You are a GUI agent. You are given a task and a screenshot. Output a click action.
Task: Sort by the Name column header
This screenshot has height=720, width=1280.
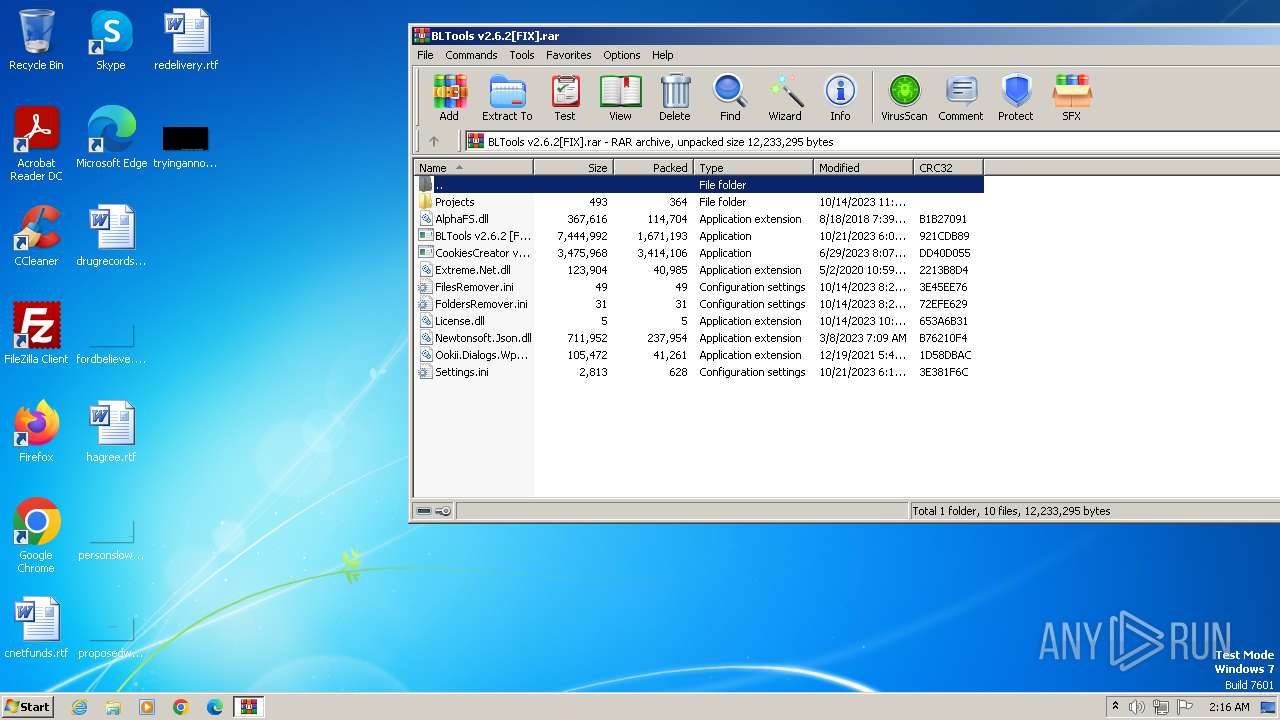coord(474,168)
